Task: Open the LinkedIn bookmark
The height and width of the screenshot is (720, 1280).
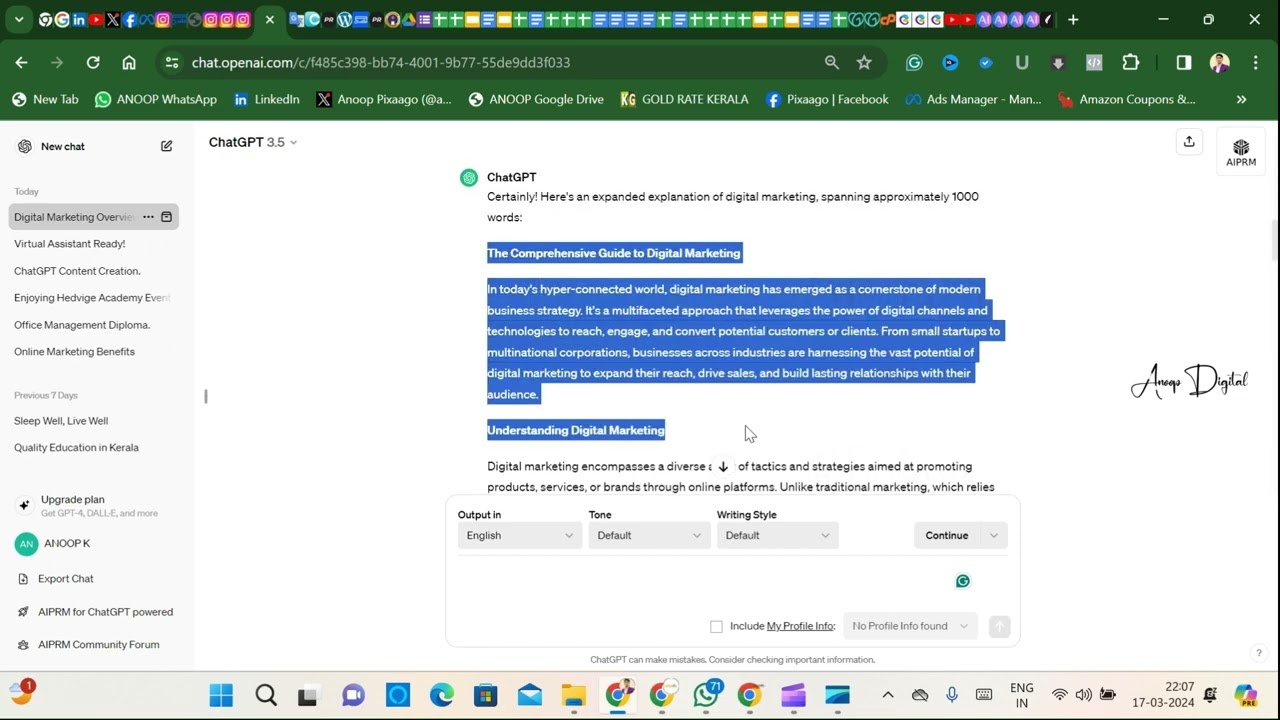Action: (266, 99)
